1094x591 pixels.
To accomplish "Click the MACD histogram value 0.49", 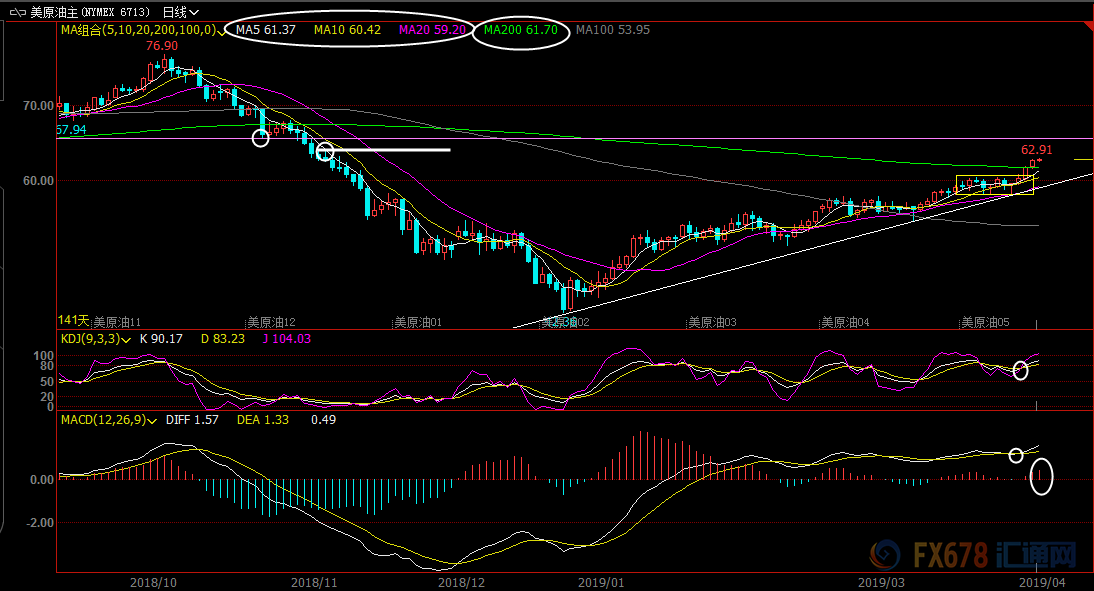I will (x=323, y=420).
